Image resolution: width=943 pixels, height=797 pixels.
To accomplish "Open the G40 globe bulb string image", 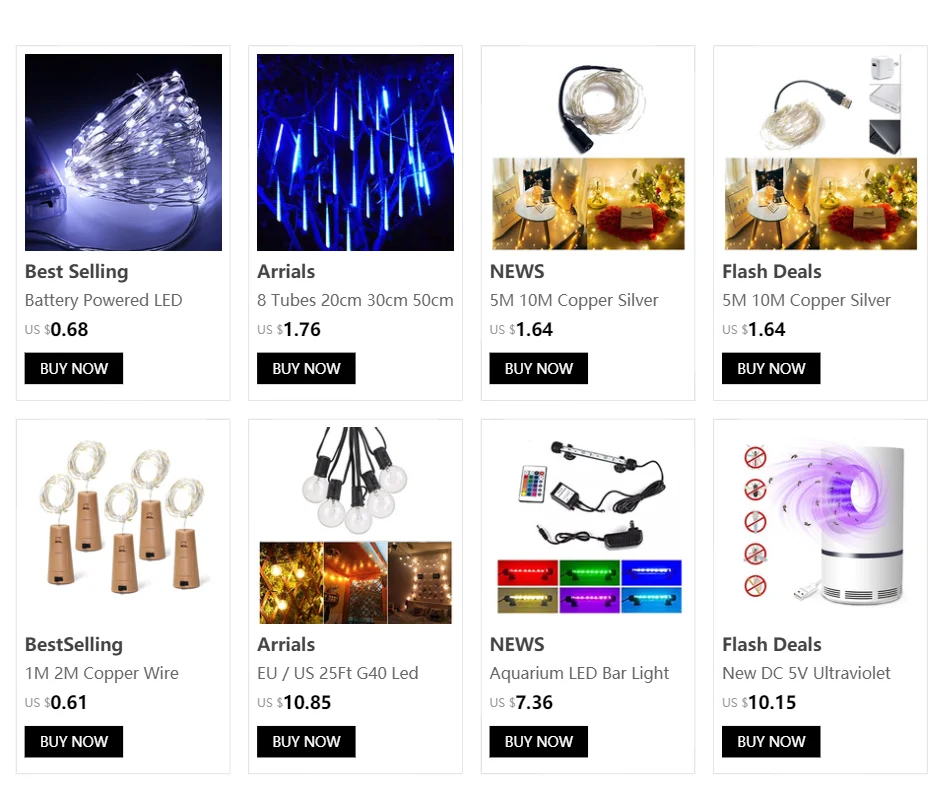I will pos(355,525).
